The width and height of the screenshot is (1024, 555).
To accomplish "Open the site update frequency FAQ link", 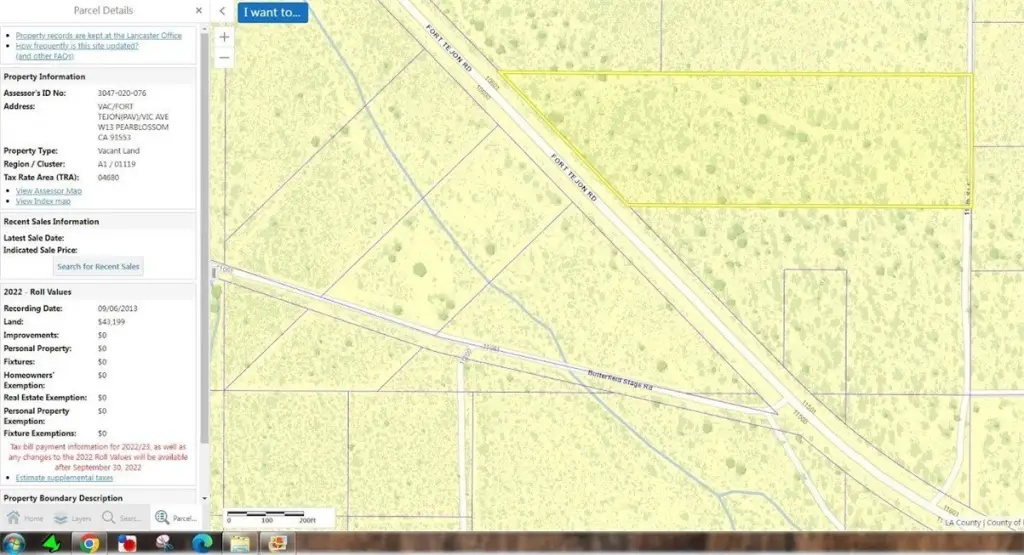I will [77, 45].
